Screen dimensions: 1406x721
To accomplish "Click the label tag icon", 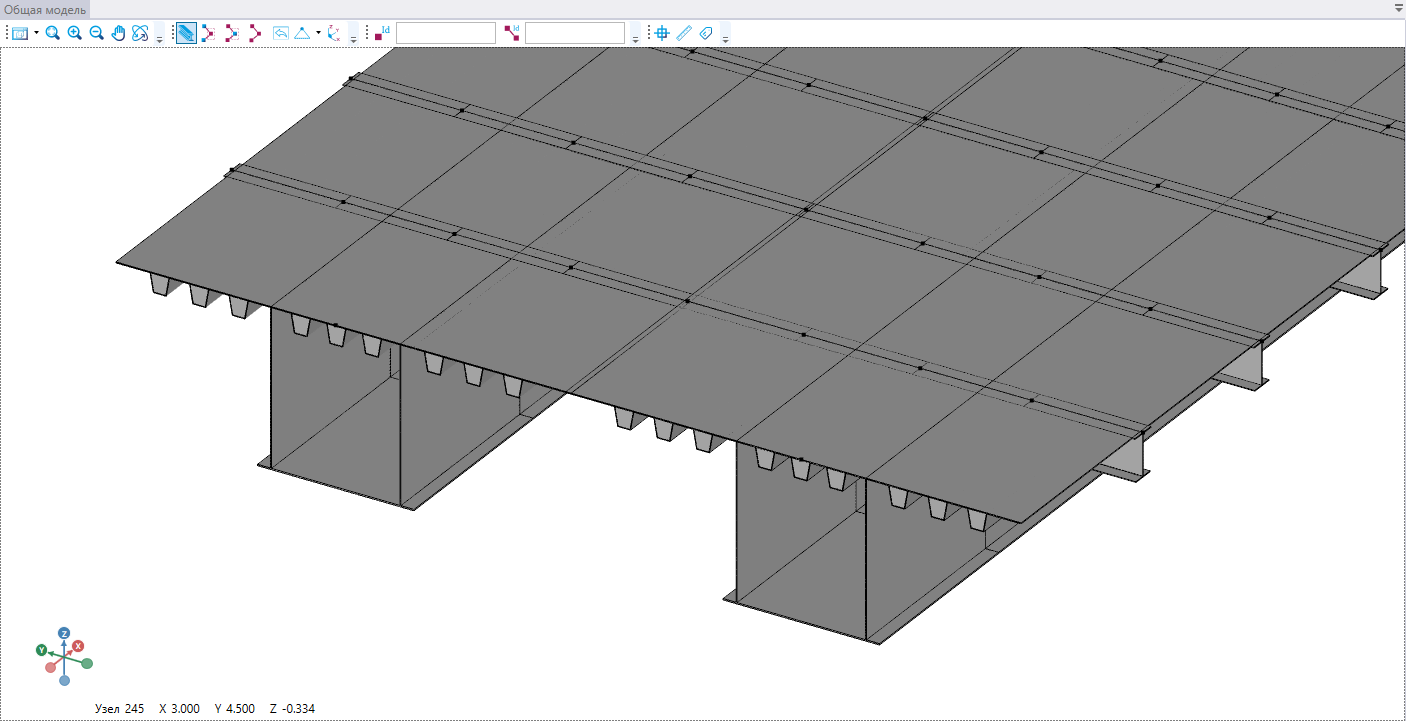I will [x=706, y=33].
